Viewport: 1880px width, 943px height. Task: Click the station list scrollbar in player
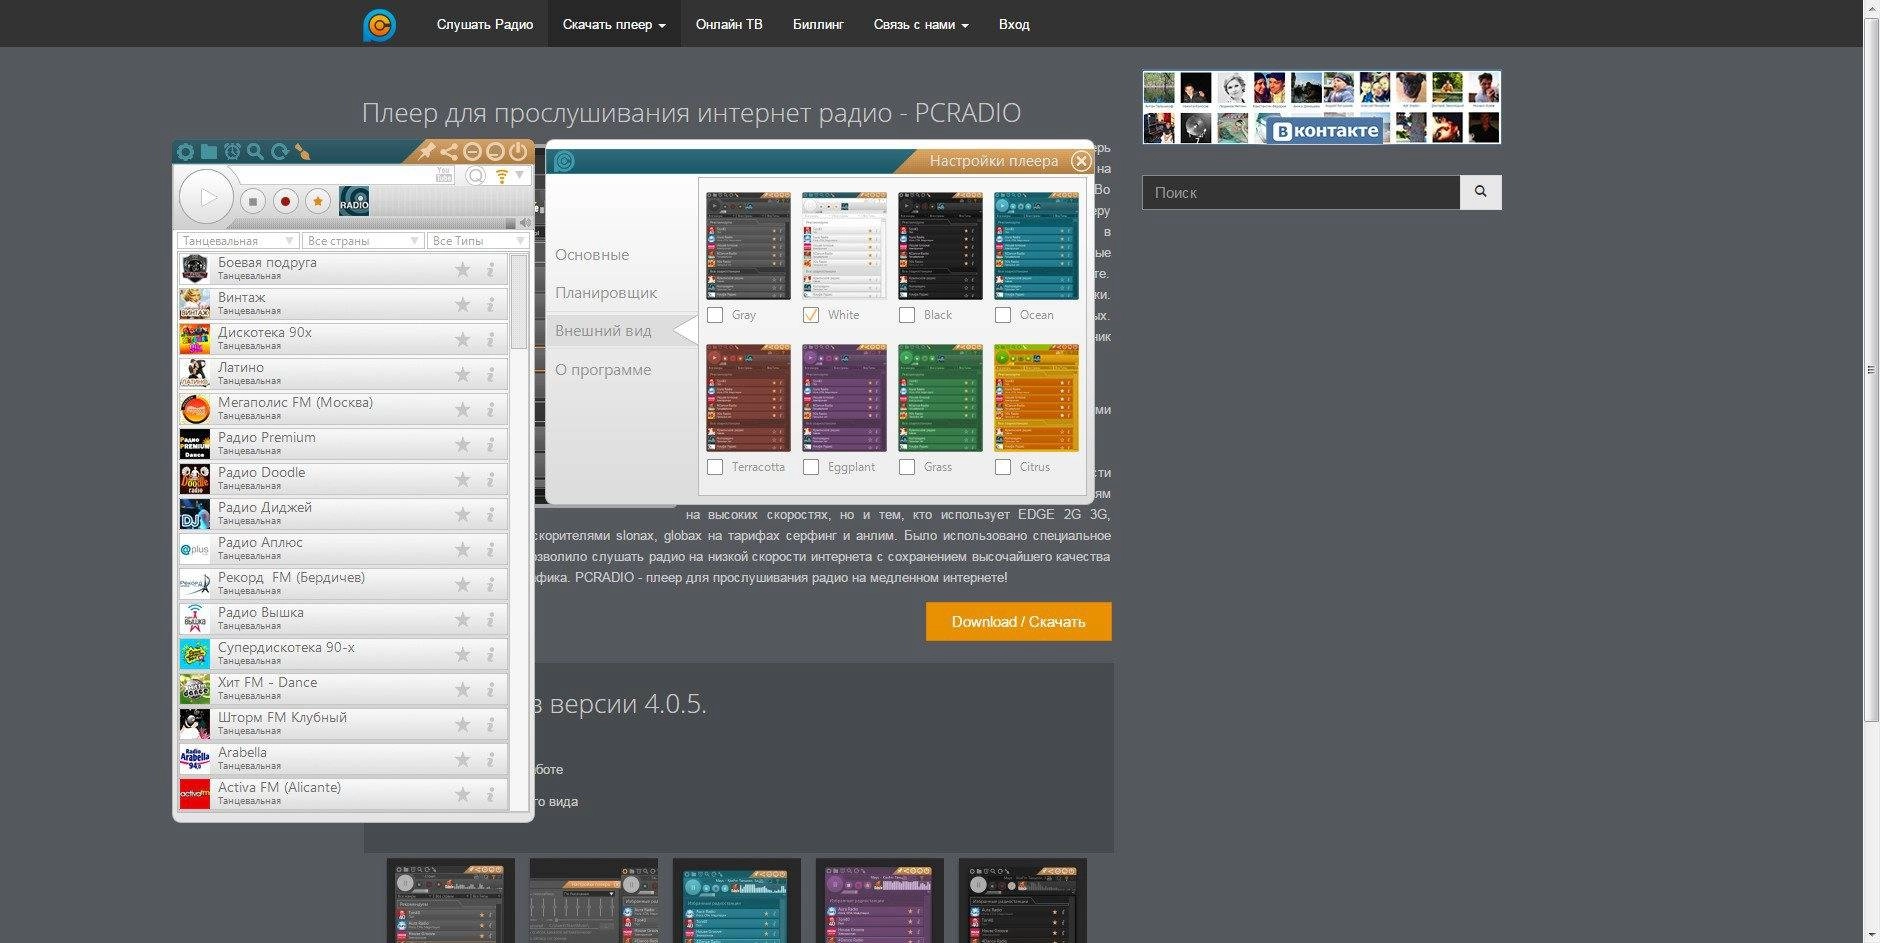click(x=519, y=302)
